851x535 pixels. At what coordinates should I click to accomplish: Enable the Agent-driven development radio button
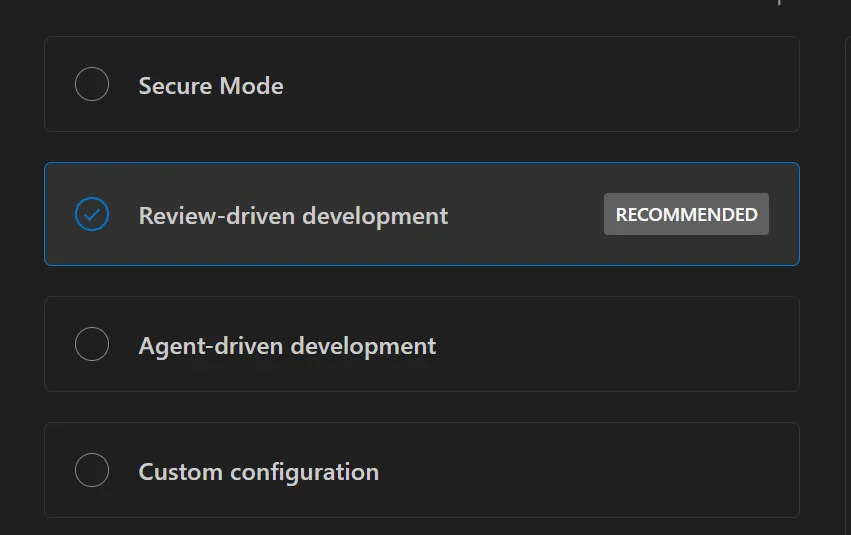[92, 344]
